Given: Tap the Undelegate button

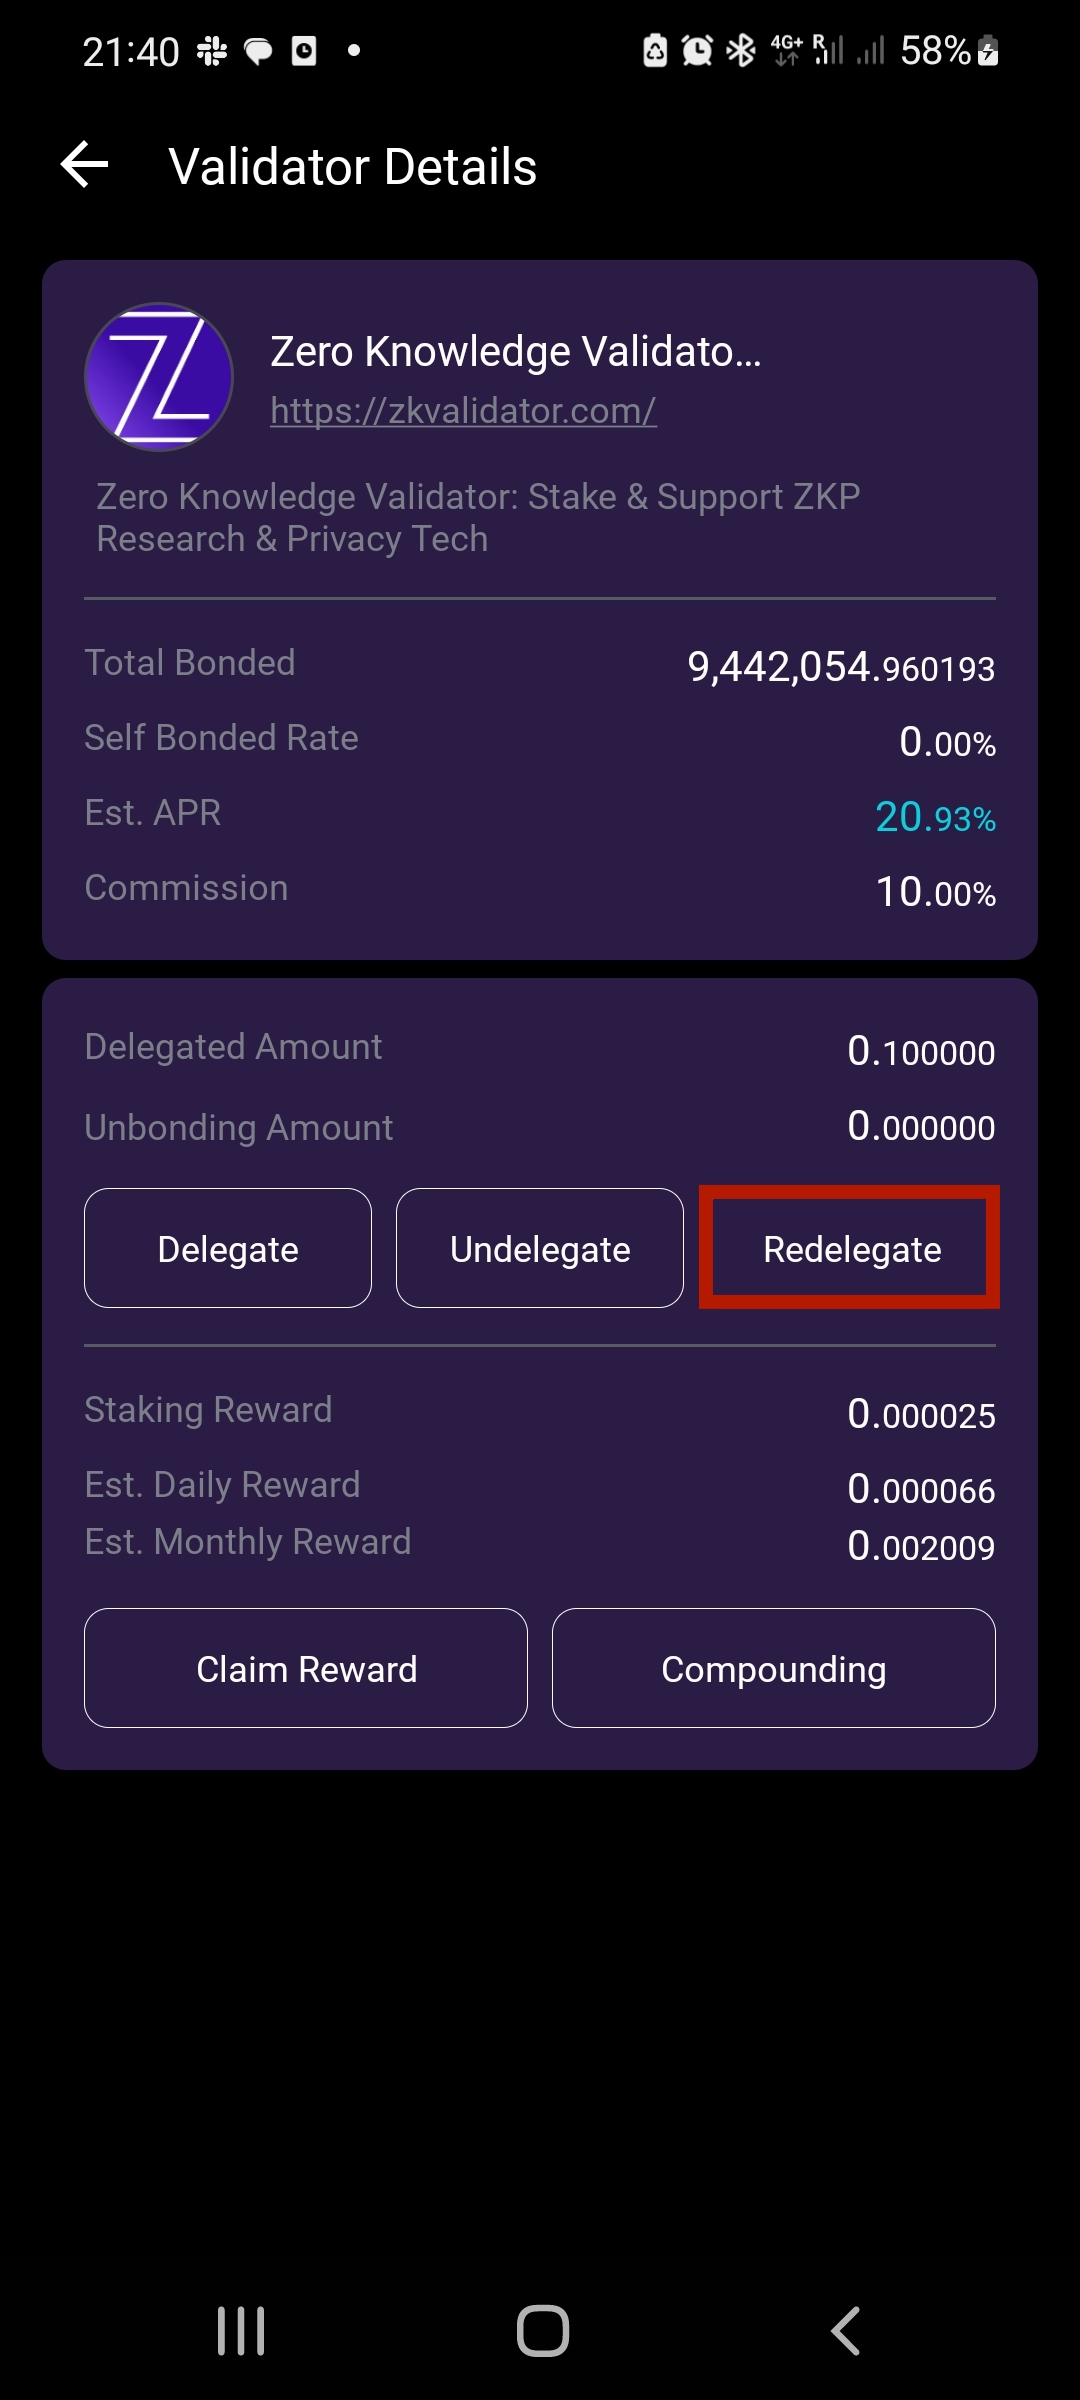Looking at the screenshot, I should tap(540, 1249).
